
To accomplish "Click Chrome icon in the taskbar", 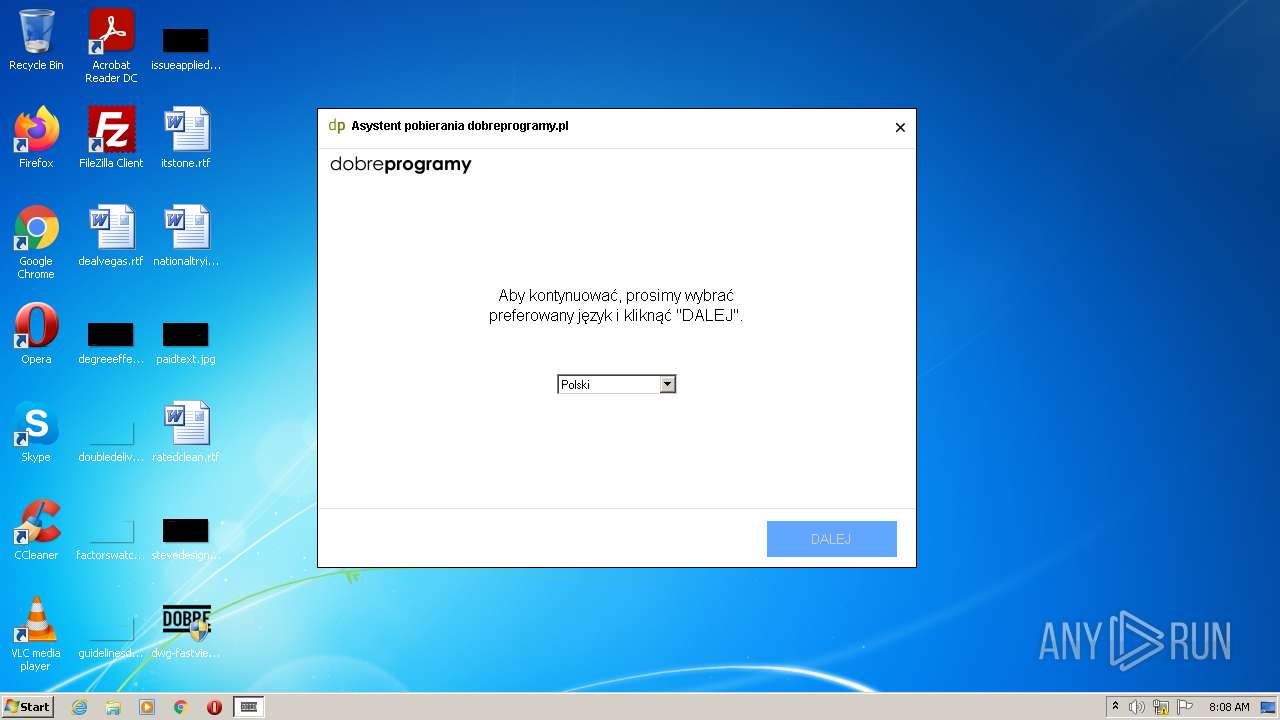I will click(181, 707).
